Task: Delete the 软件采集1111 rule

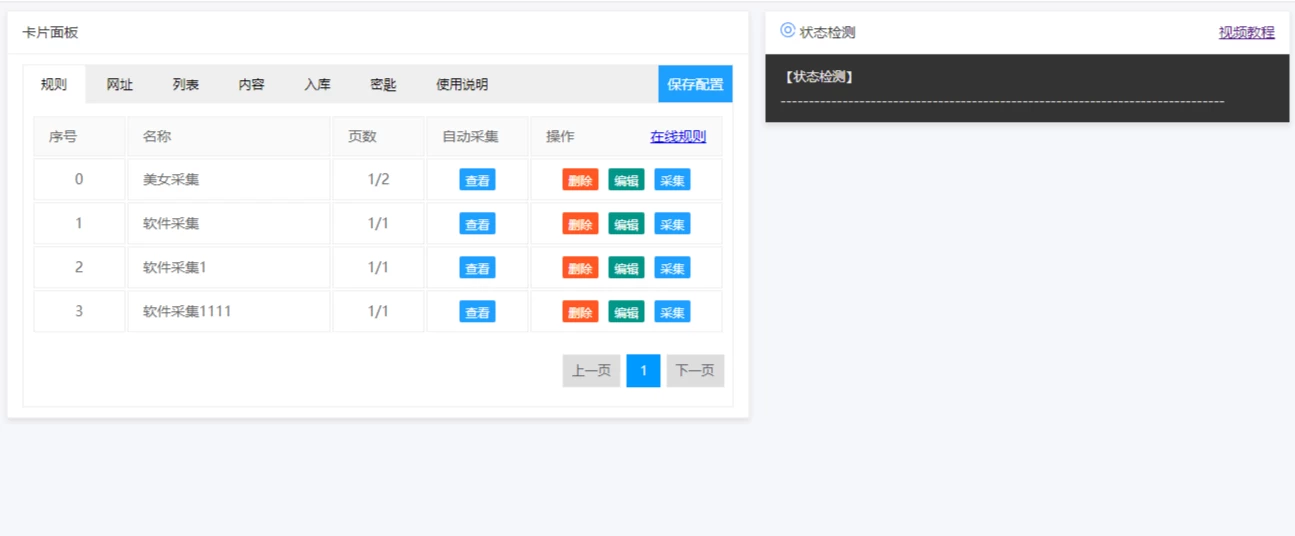Action: point(580,312)
